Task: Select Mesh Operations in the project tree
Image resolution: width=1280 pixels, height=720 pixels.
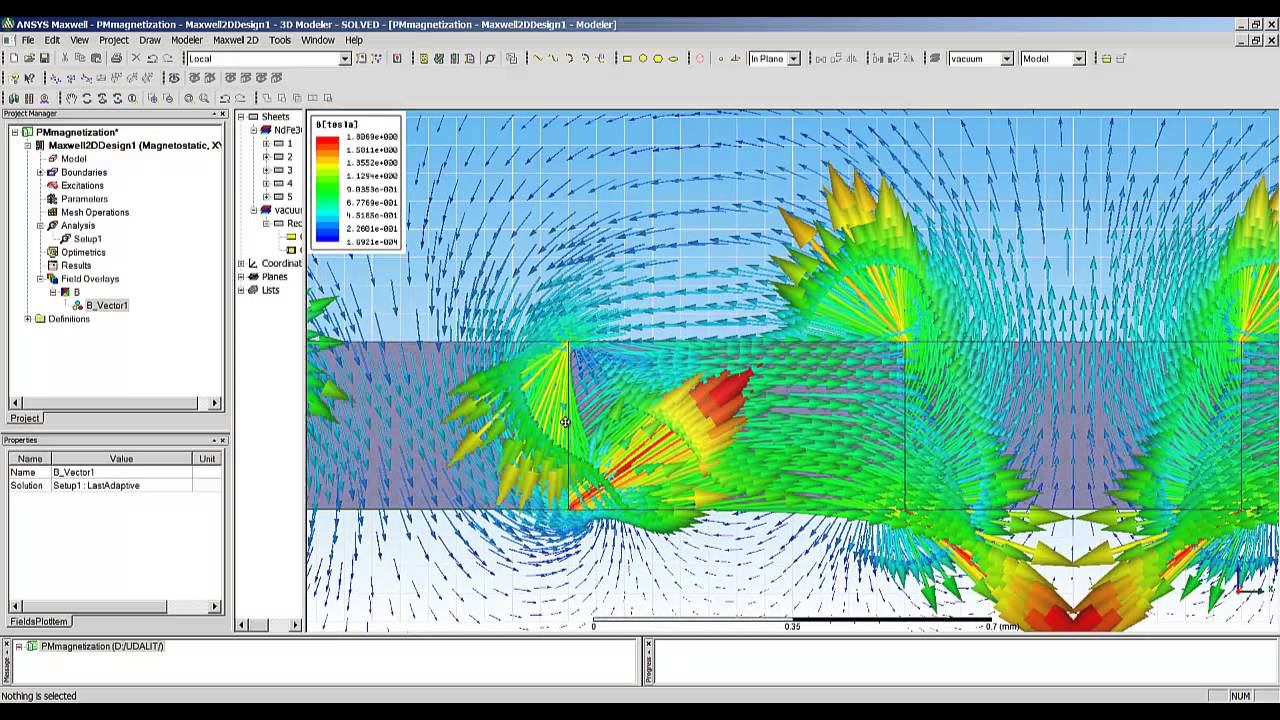Action: tap(95, 212)
